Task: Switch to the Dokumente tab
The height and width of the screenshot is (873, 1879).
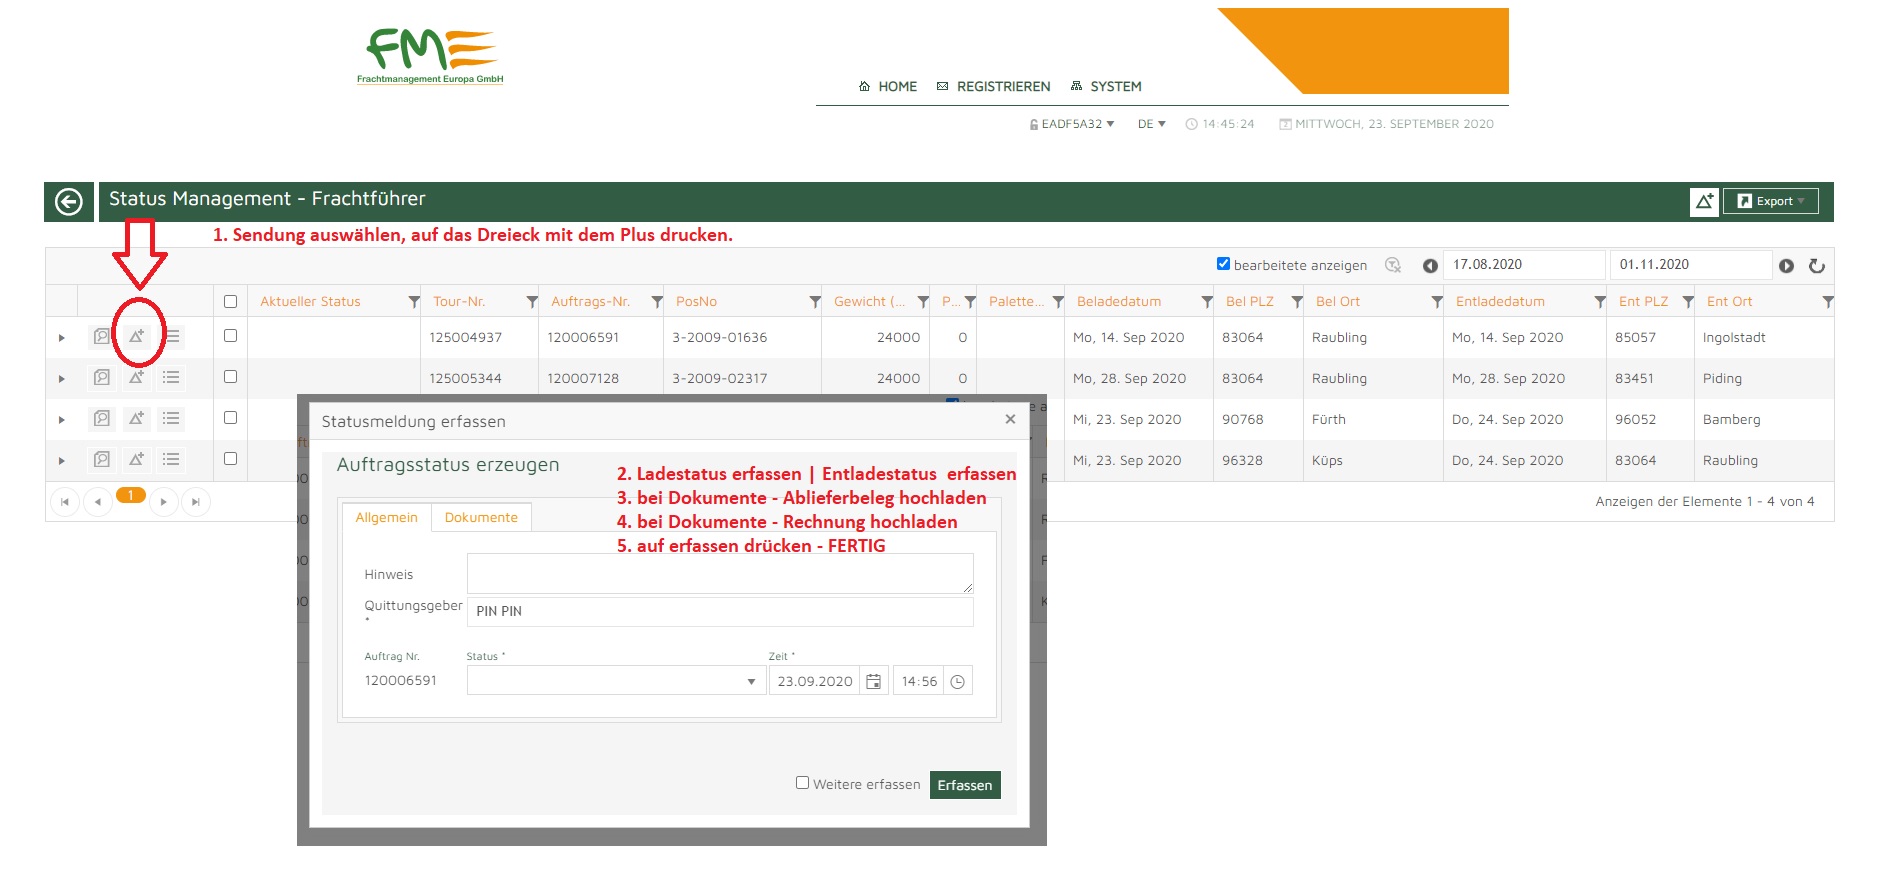Action: 481,518
